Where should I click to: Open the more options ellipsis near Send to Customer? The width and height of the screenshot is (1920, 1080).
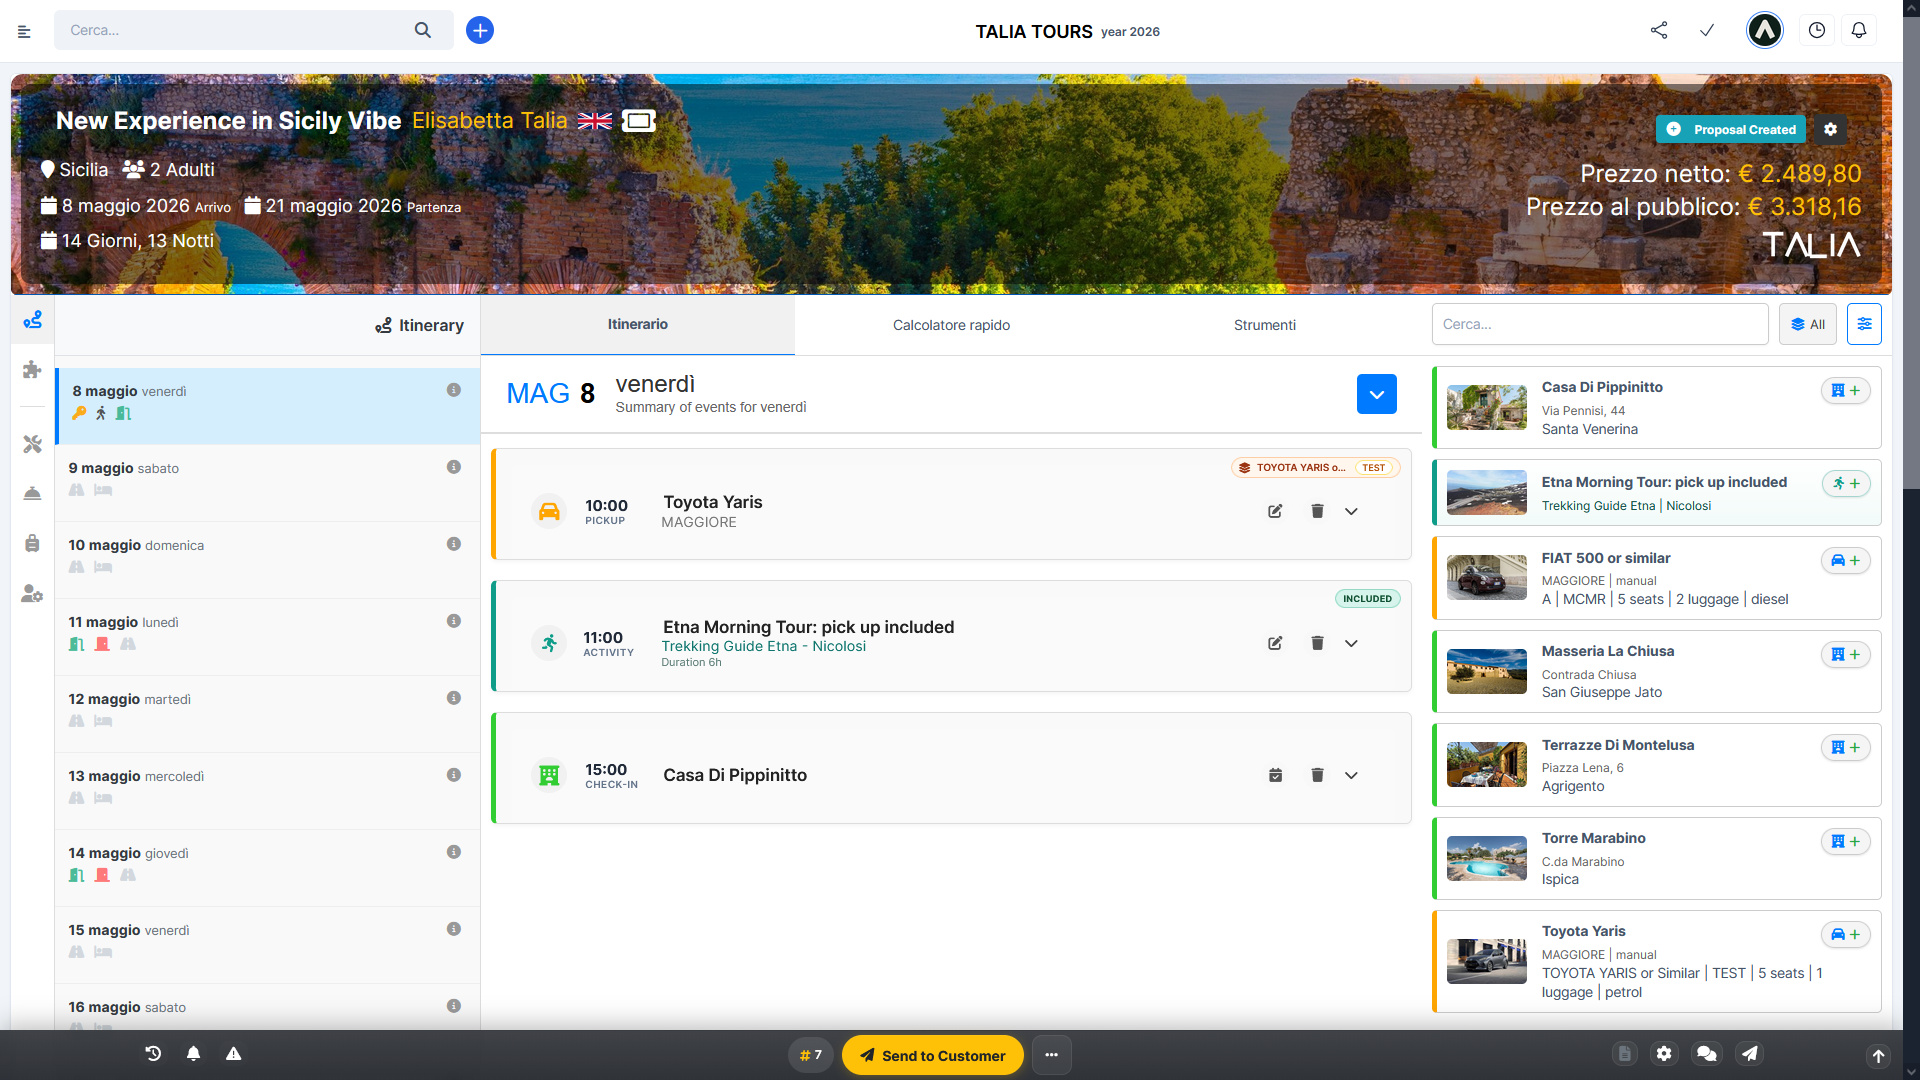tap(1051, 1055)
